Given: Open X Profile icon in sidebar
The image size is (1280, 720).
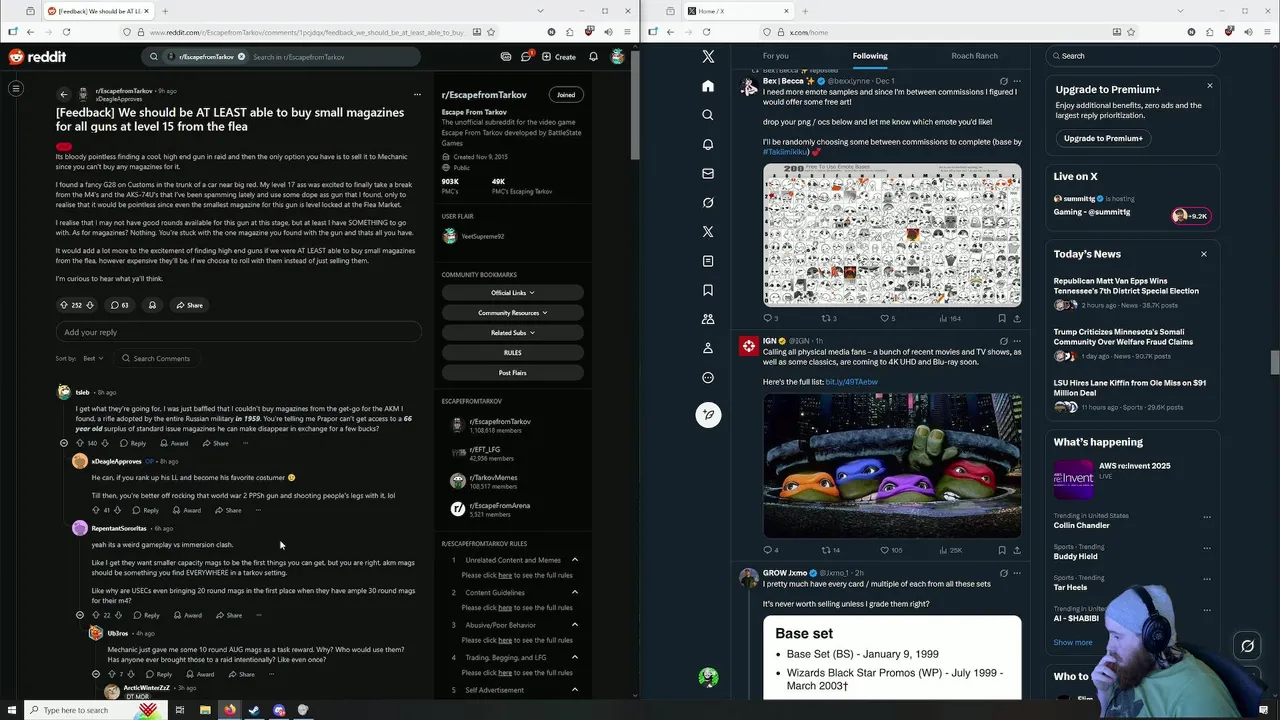Looking at the screenshot, I should click(708, 348).
